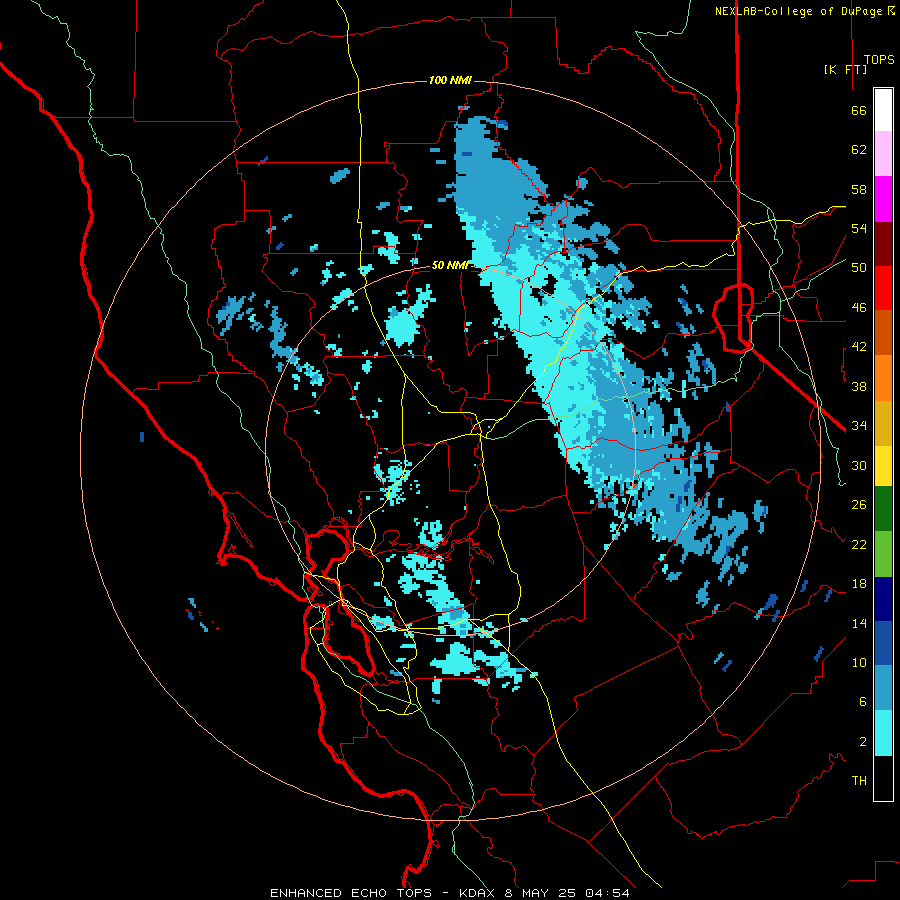Click the 26 legend value
900x900 pixels.
click(x=859, y=505)
